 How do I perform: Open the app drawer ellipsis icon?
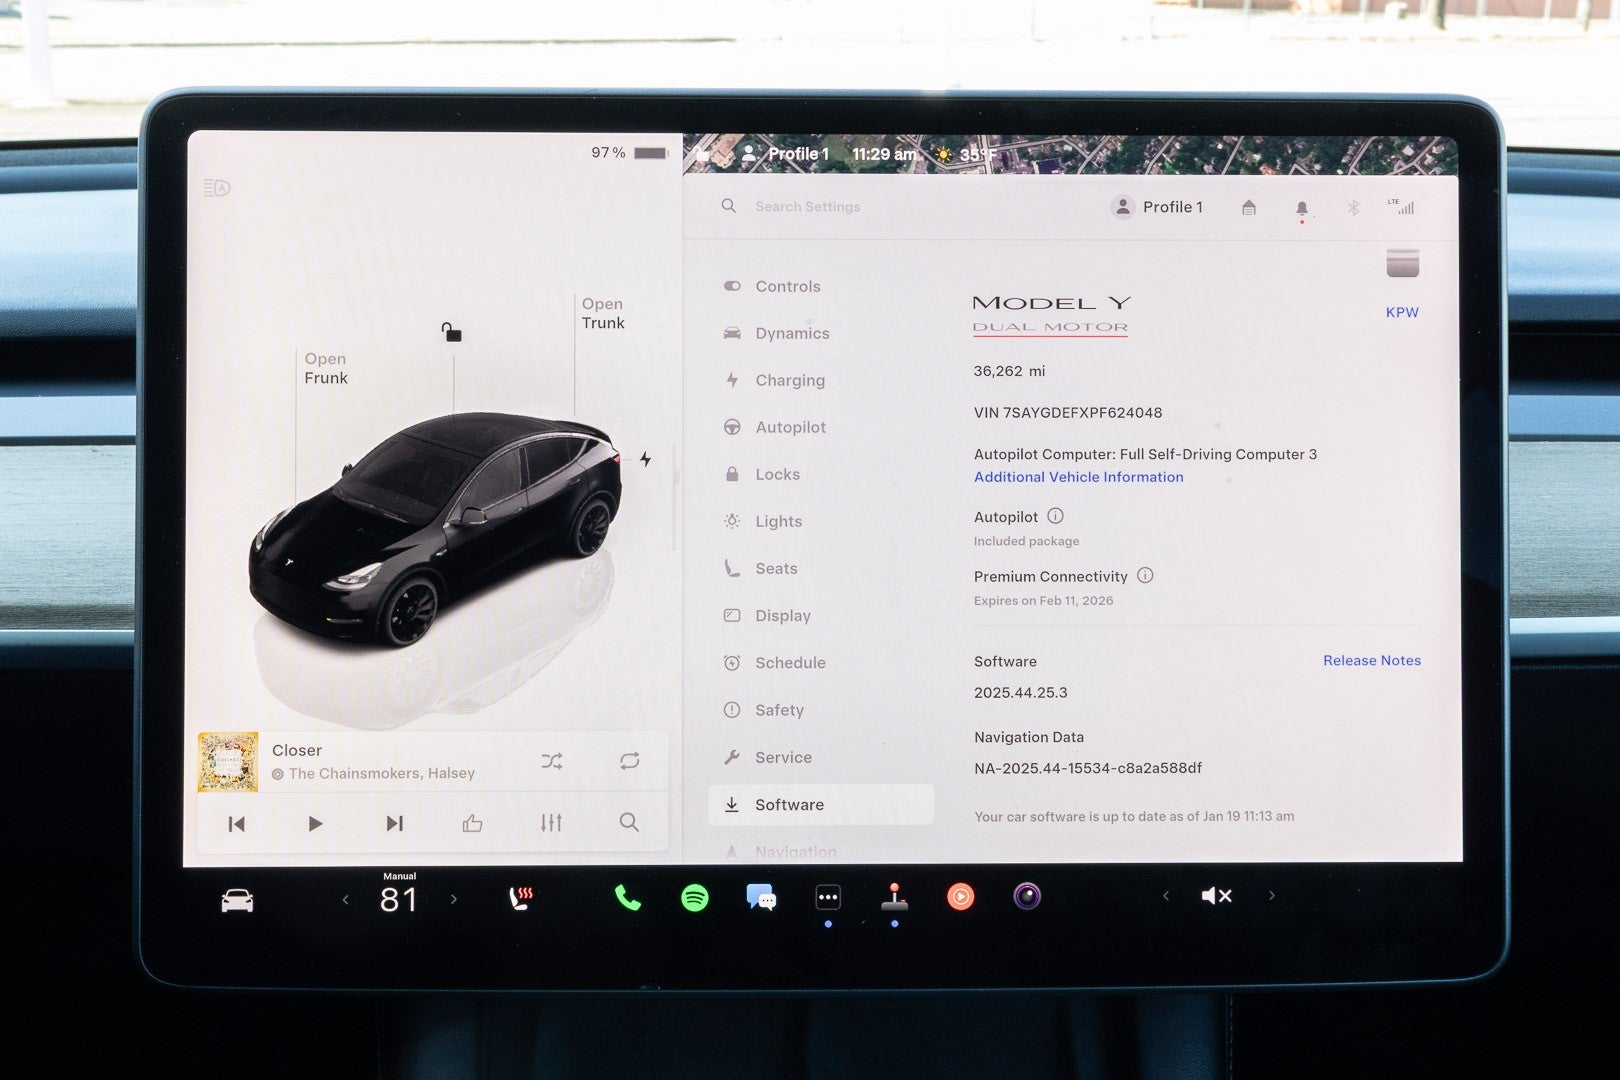coord(828,897)
